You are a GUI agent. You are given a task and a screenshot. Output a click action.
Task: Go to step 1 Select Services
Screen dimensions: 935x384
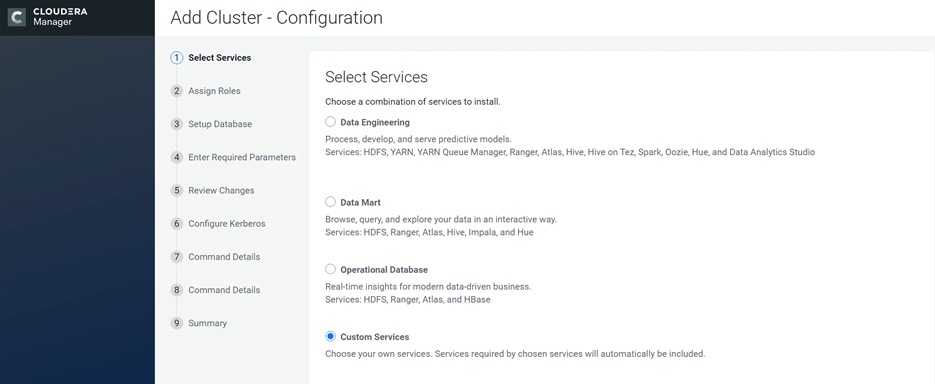211,58
